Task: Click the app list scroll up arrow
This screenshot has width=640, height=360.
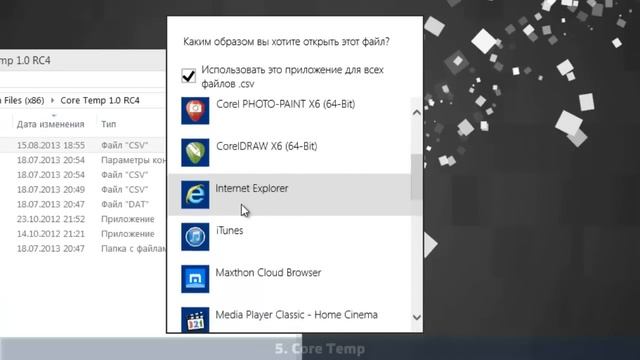Action: (416, 112)
